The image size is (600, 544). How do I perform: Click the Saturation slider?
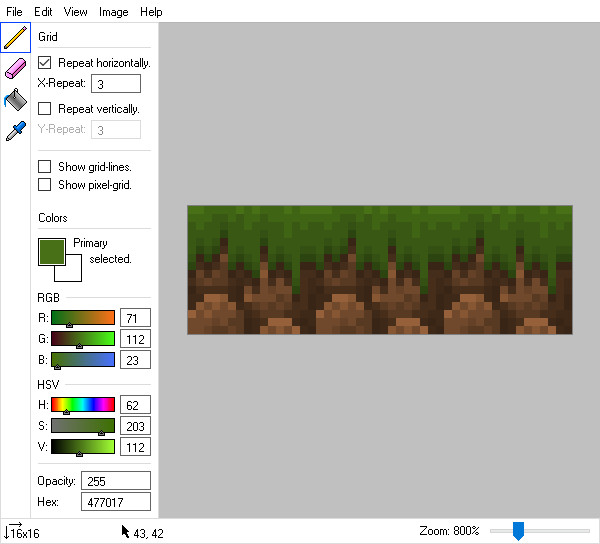[x=83, y=425]
